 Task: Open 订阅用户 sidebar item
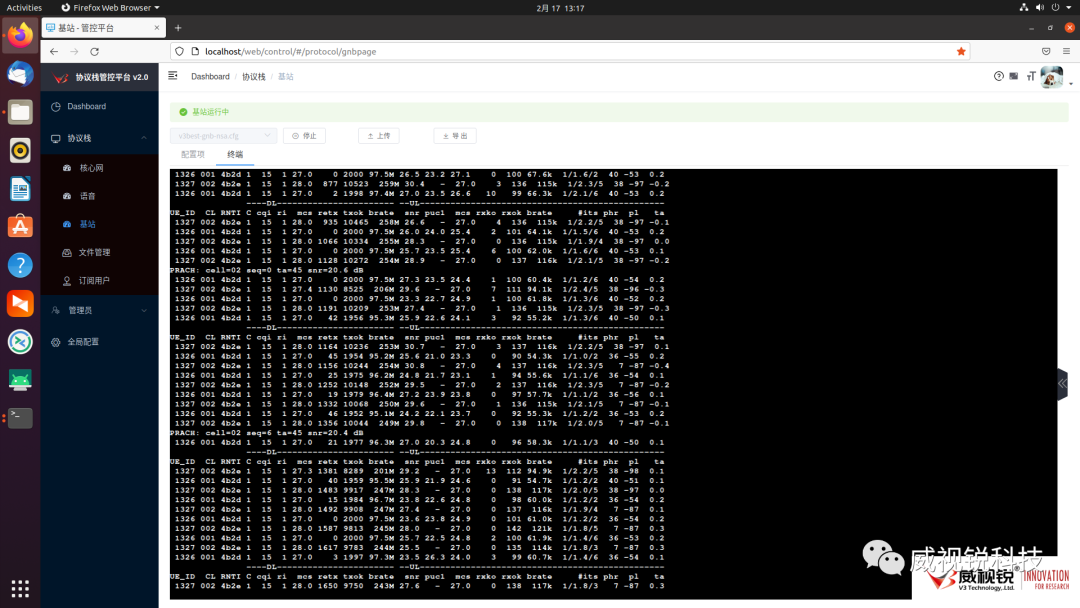[x=99, y=281]
